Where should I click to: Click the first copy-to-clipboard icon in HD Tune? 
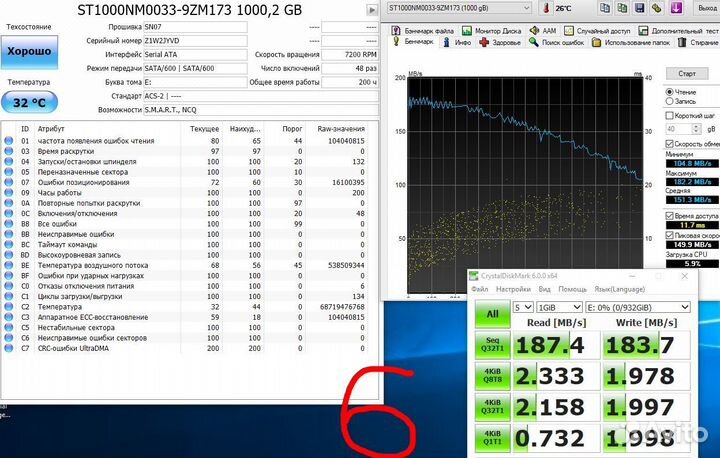(x=605, y=8)
